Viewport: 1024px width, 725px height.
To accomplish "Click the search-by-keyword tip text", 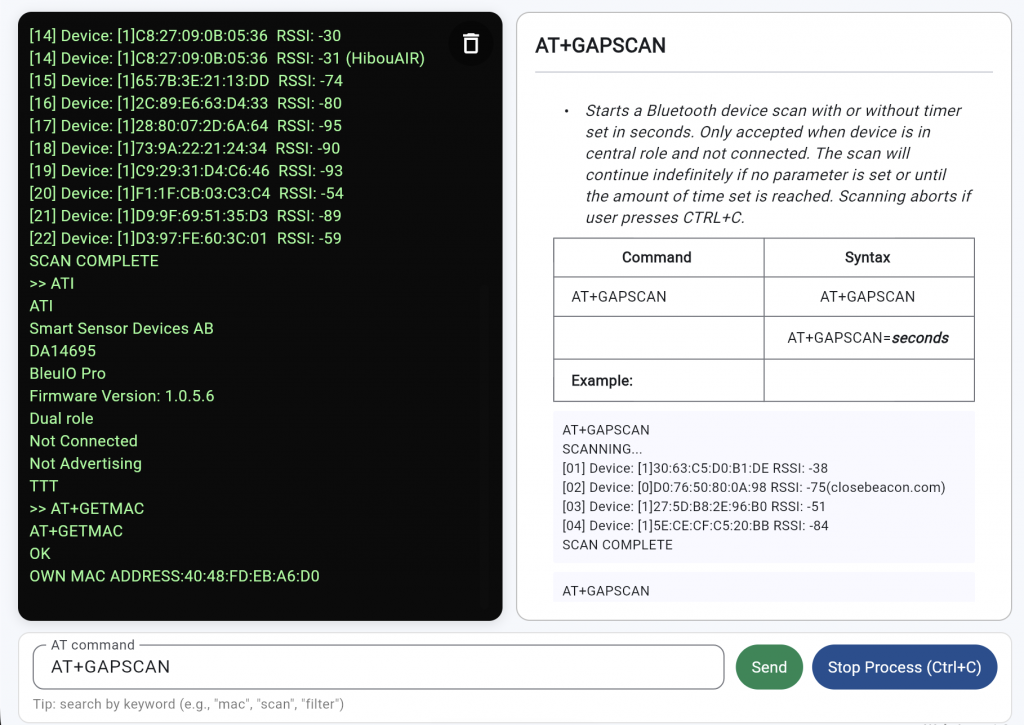I will pyautogui.click(x=188, y=704).
